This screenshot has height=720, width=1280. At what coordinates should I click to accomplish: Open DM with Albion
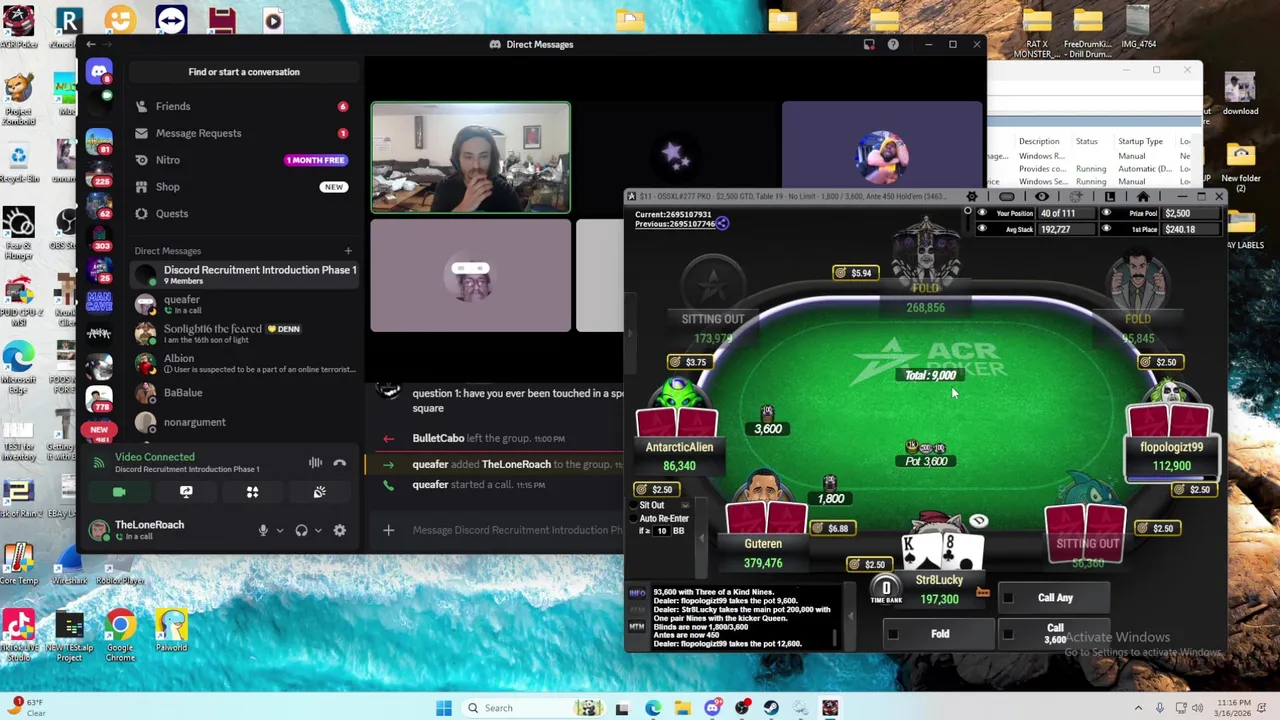(243, 363)
